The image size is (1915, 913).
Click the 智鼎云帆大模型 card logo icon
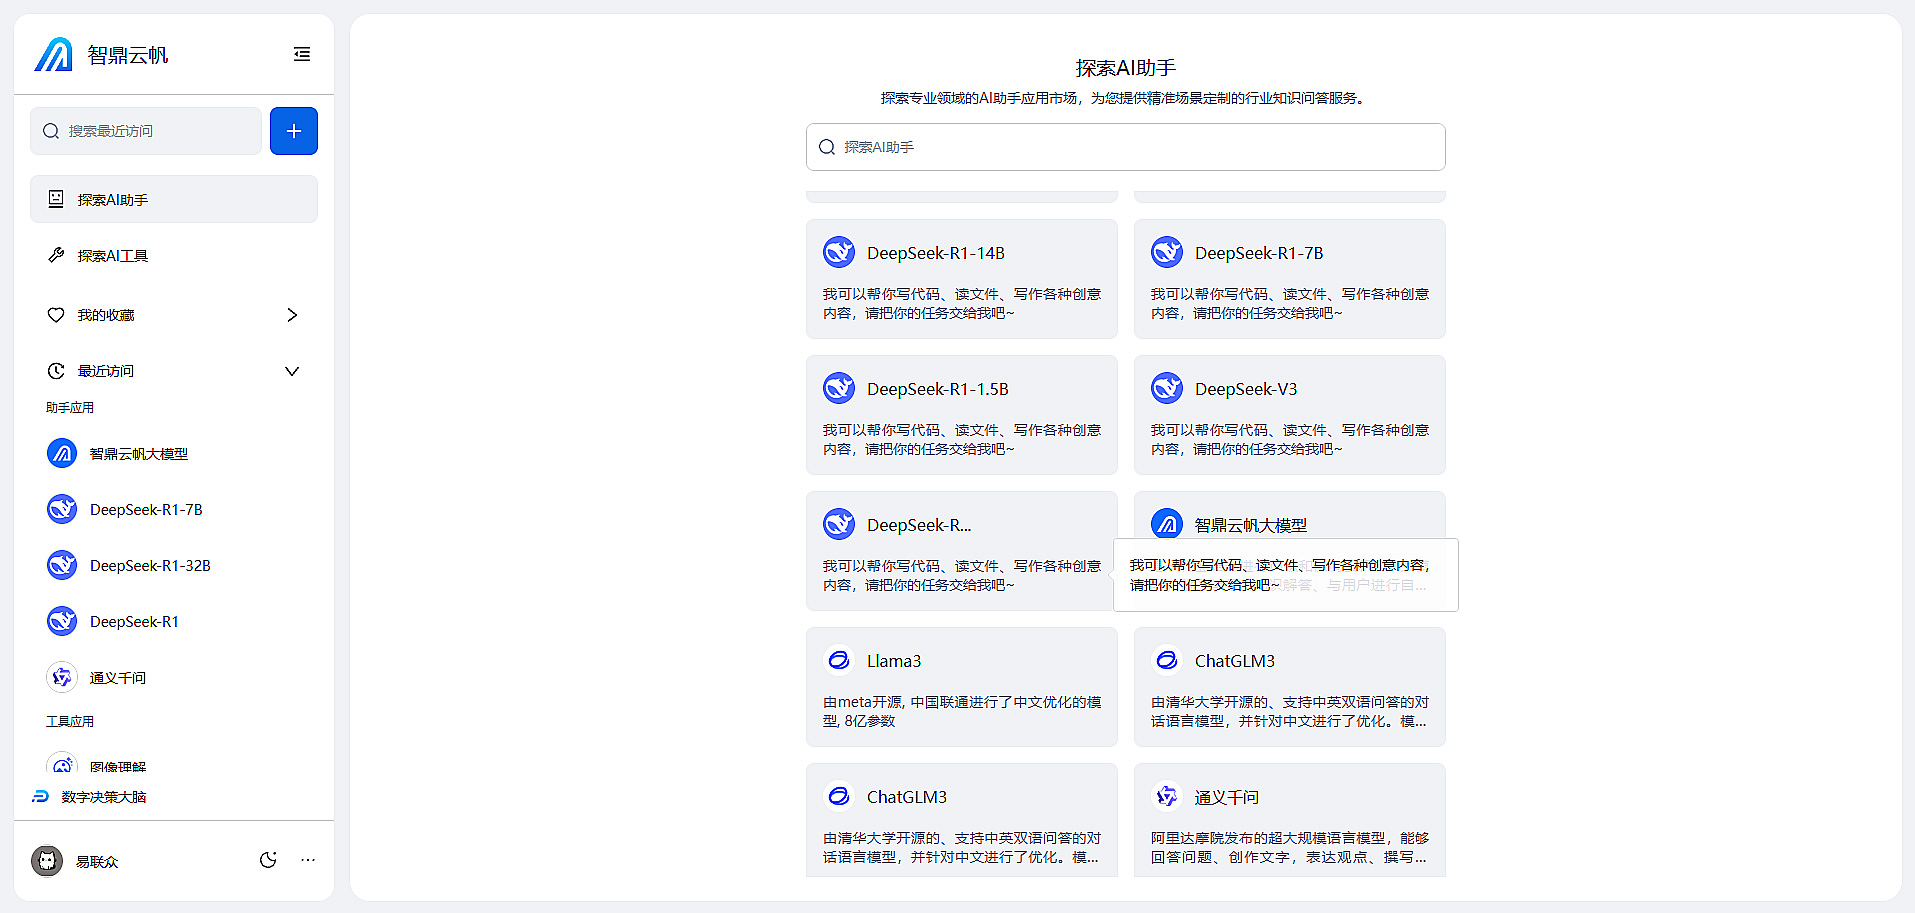click(x=1167, y=523)
